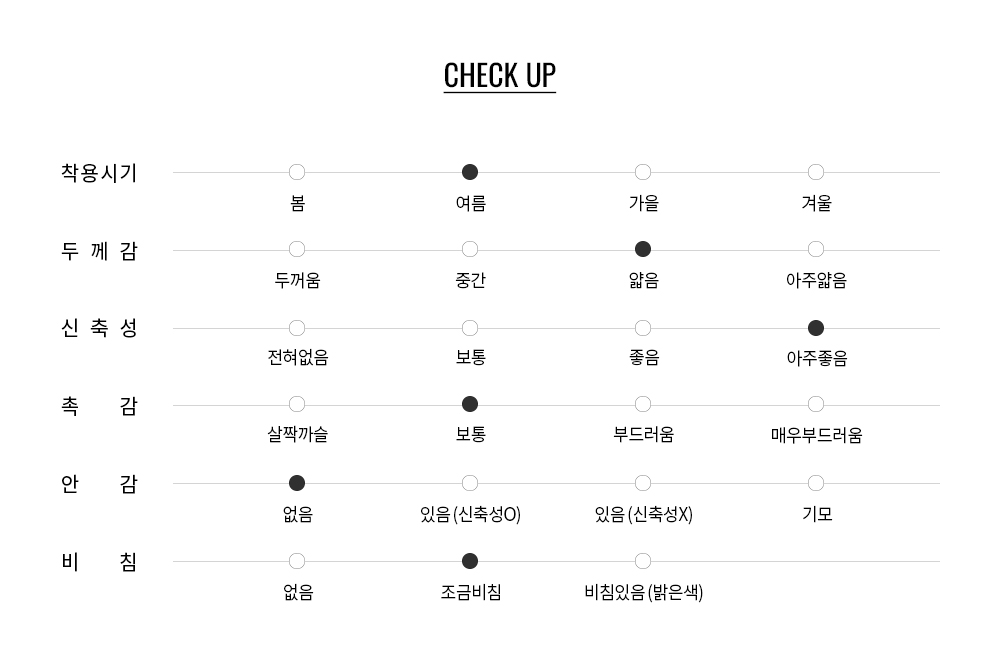Select 전혀없음 elasticity circle
The image size is (1000, 661).
[297, 328]
